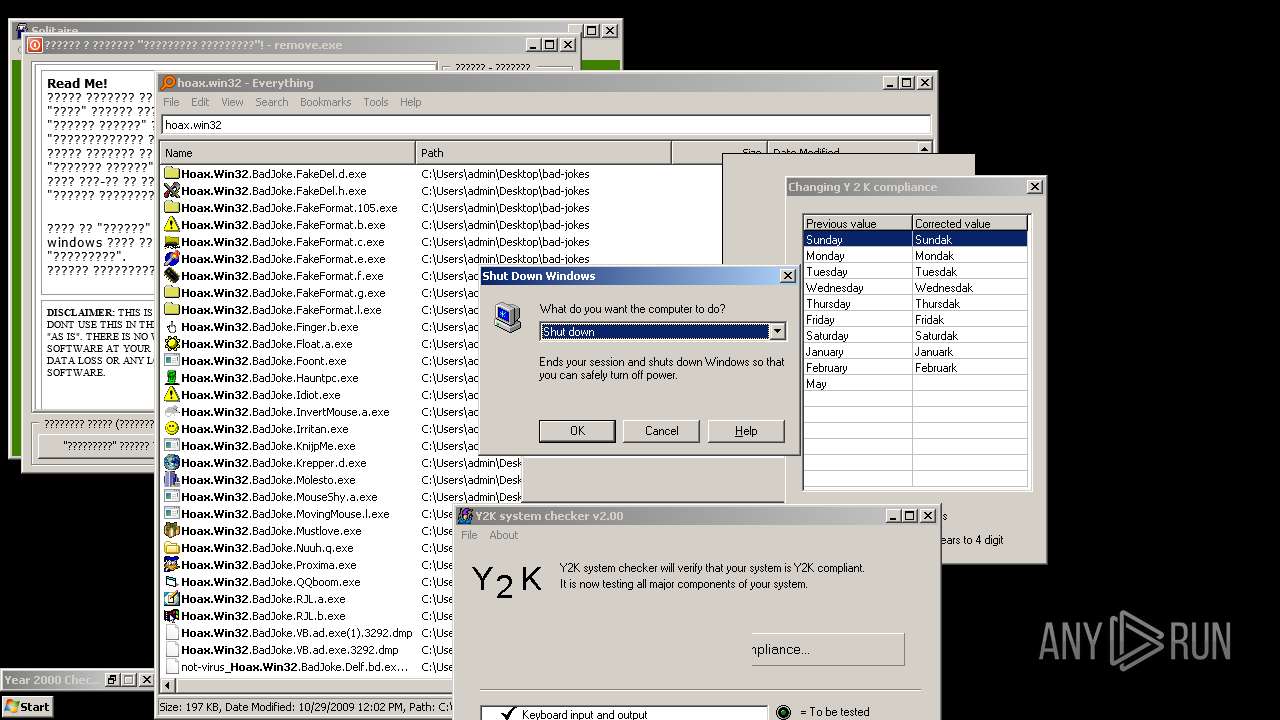The image size is (1280, 720).
Task: Click the Shut Down dialog computer icon
Action: (x=508, y=318)
